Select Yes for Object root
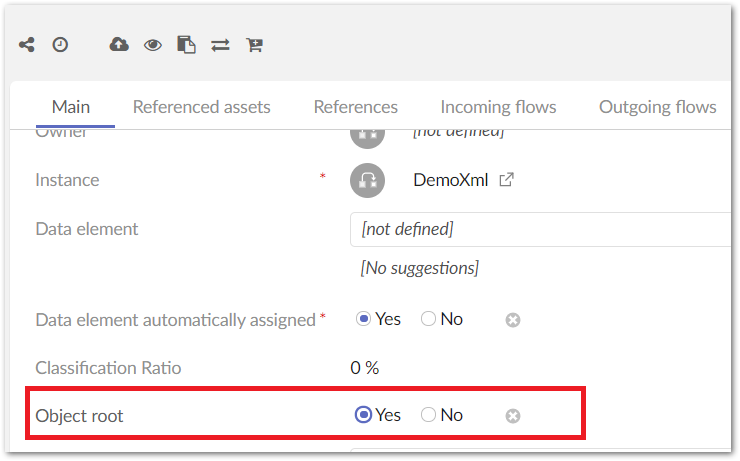This screenshot has width=740, height=461. tap(364, 415)
